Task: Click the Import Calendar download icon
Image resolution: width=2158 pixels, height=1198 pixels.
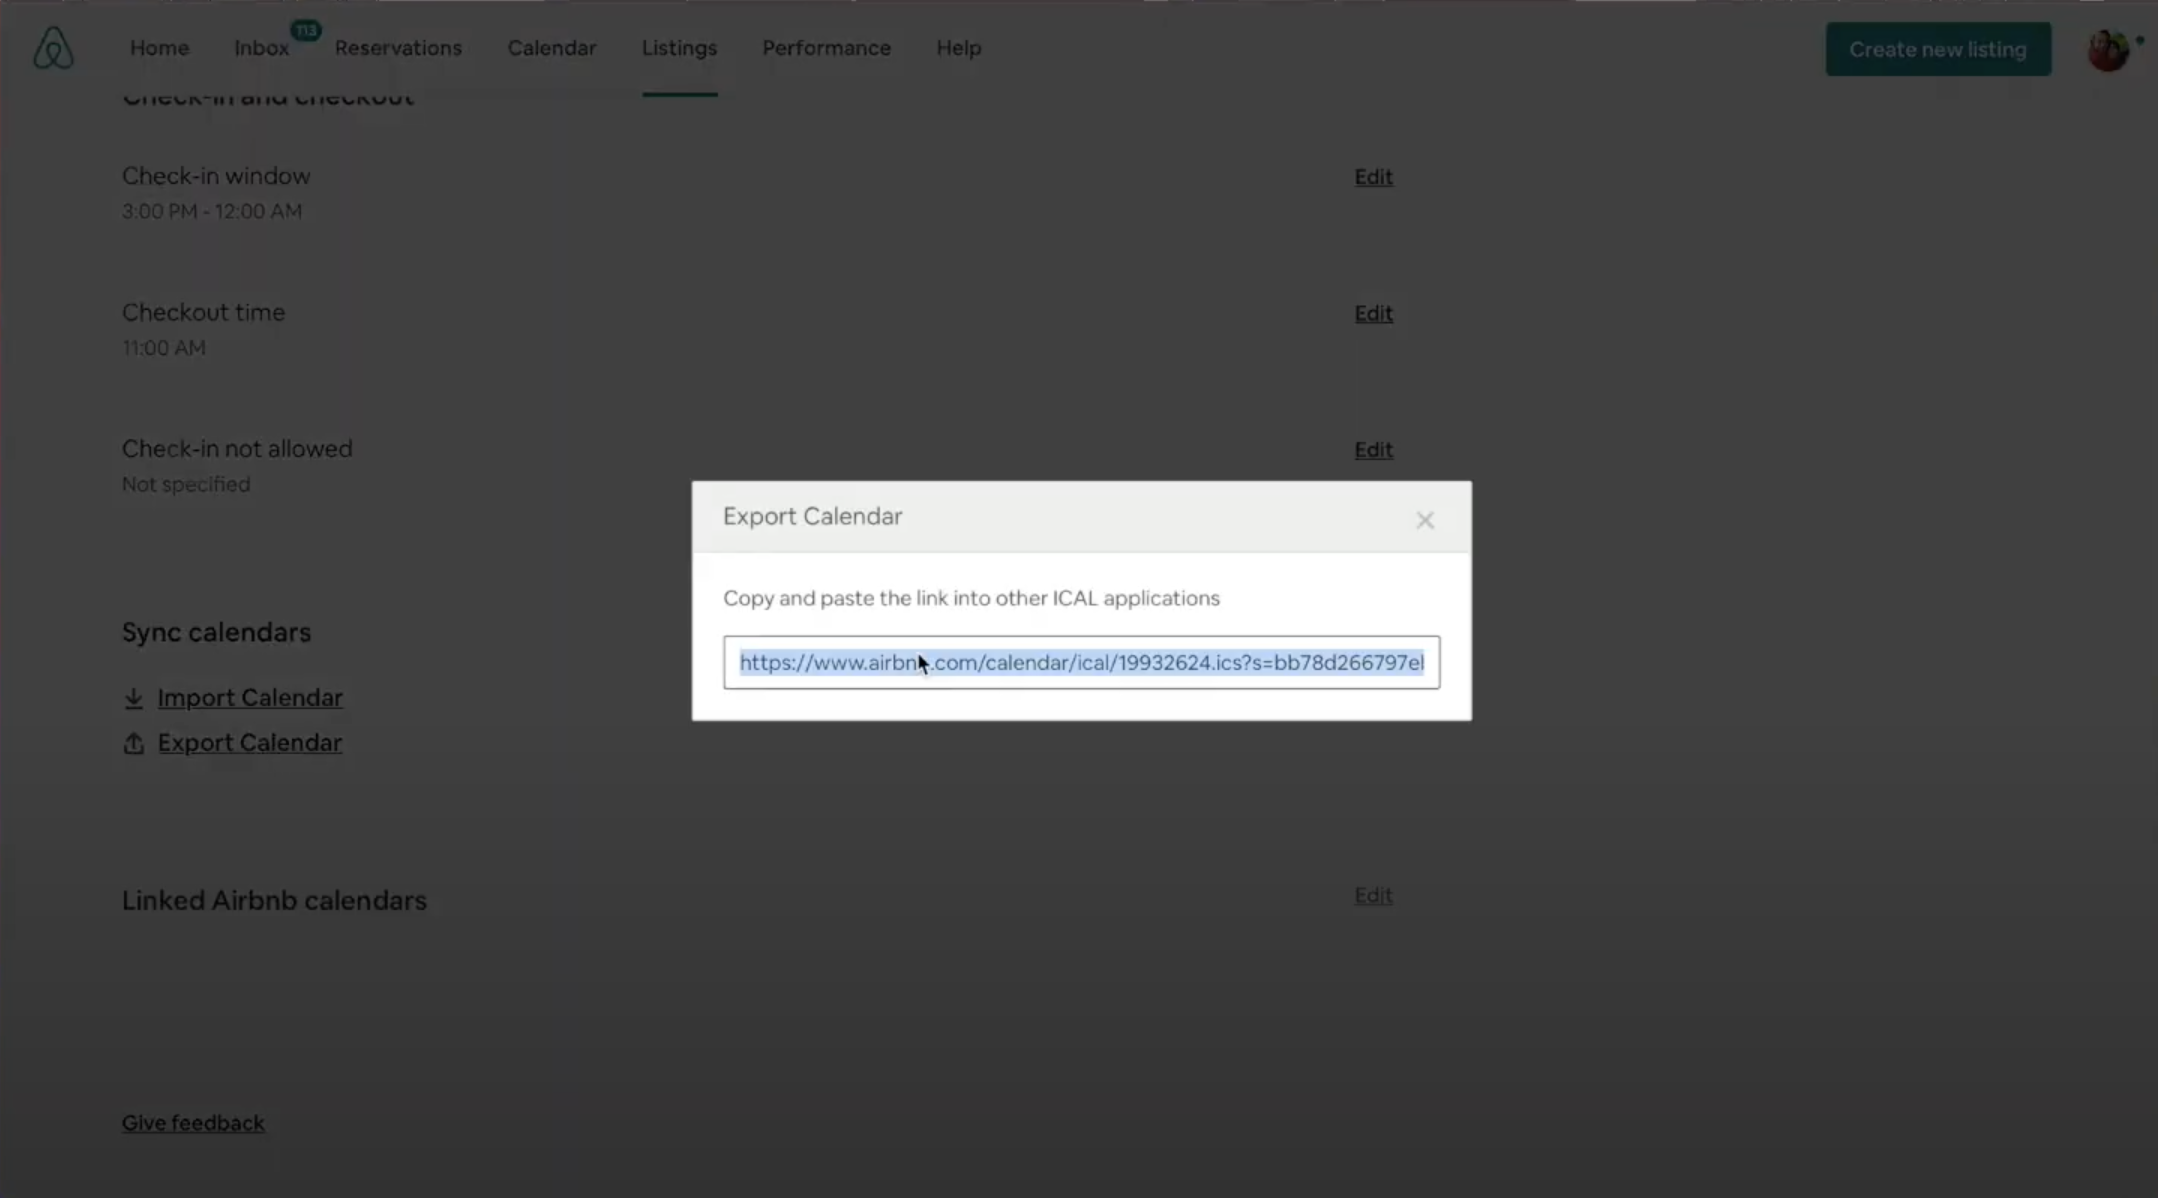Action: 134,698
